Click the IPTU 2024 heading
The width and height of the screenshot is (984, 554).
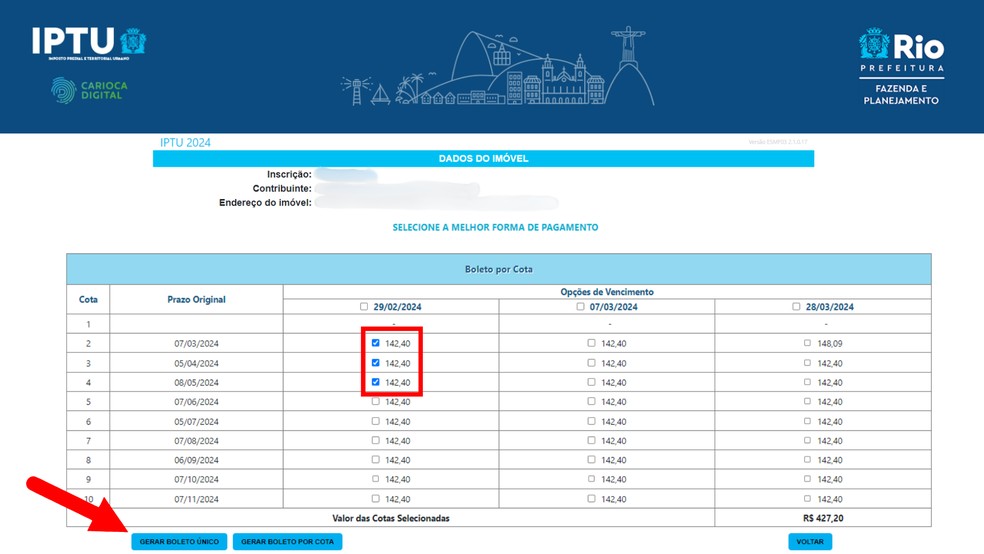[x=185, y=142]
